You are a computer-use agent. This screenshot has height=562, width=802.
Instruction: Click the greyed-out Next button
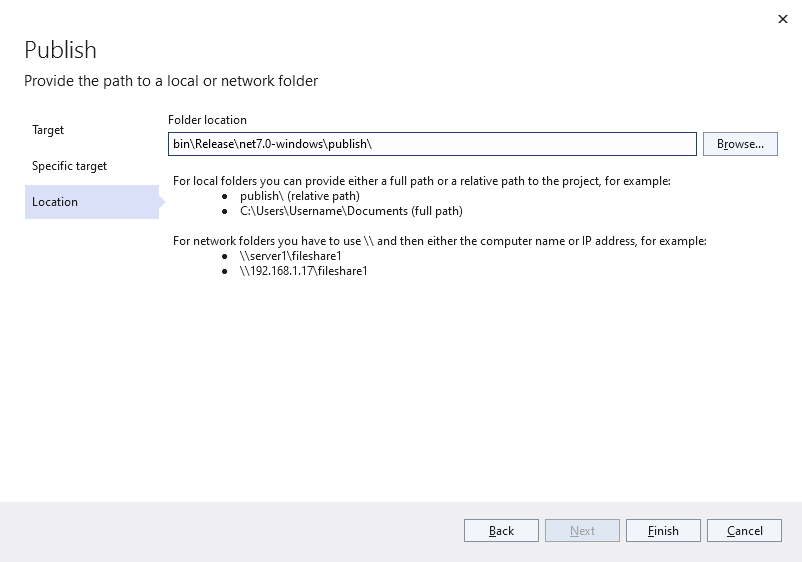pyautogui.click(x=582, y=531)
